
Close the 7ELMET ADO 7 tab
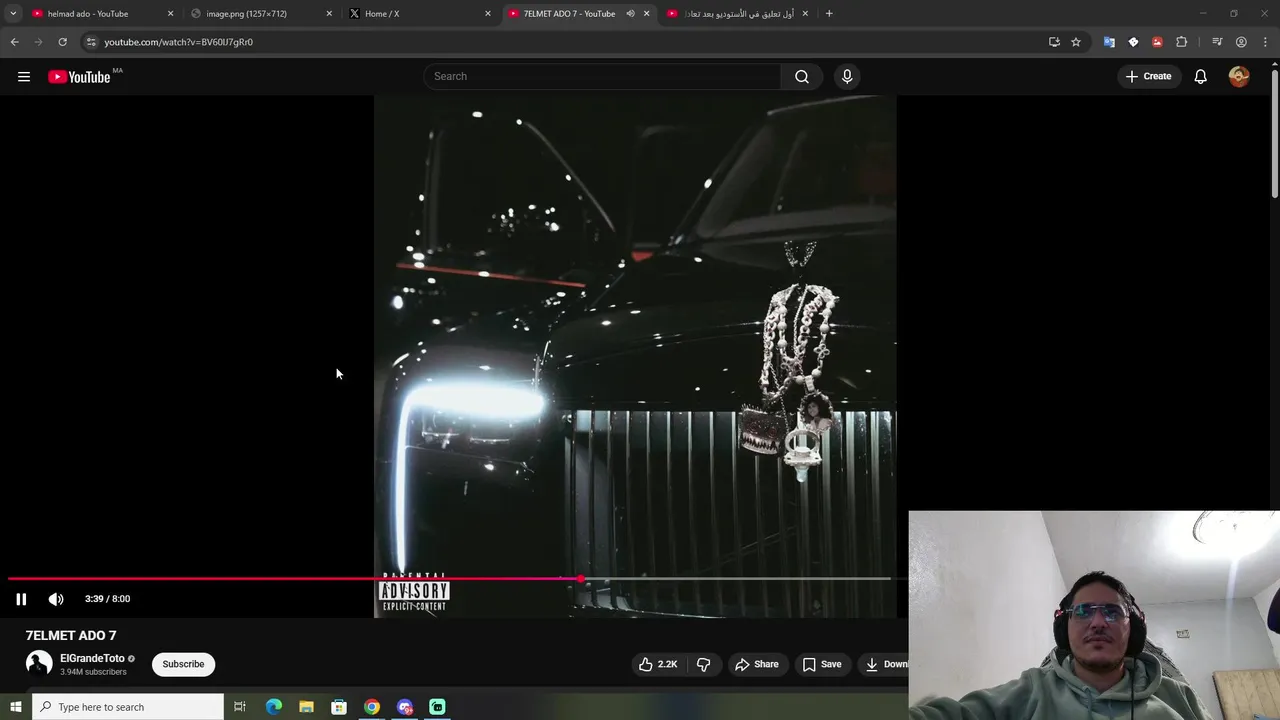[646, 14]
